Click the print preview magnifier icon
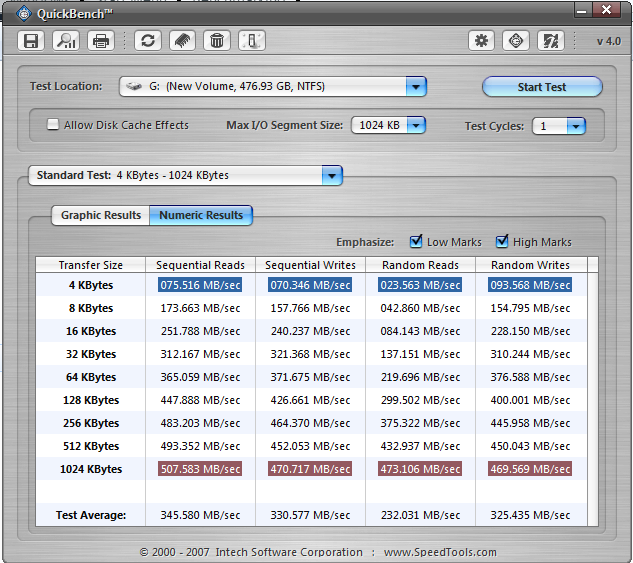633x563 pixels. pyautogui.click(x=66, y=41)
